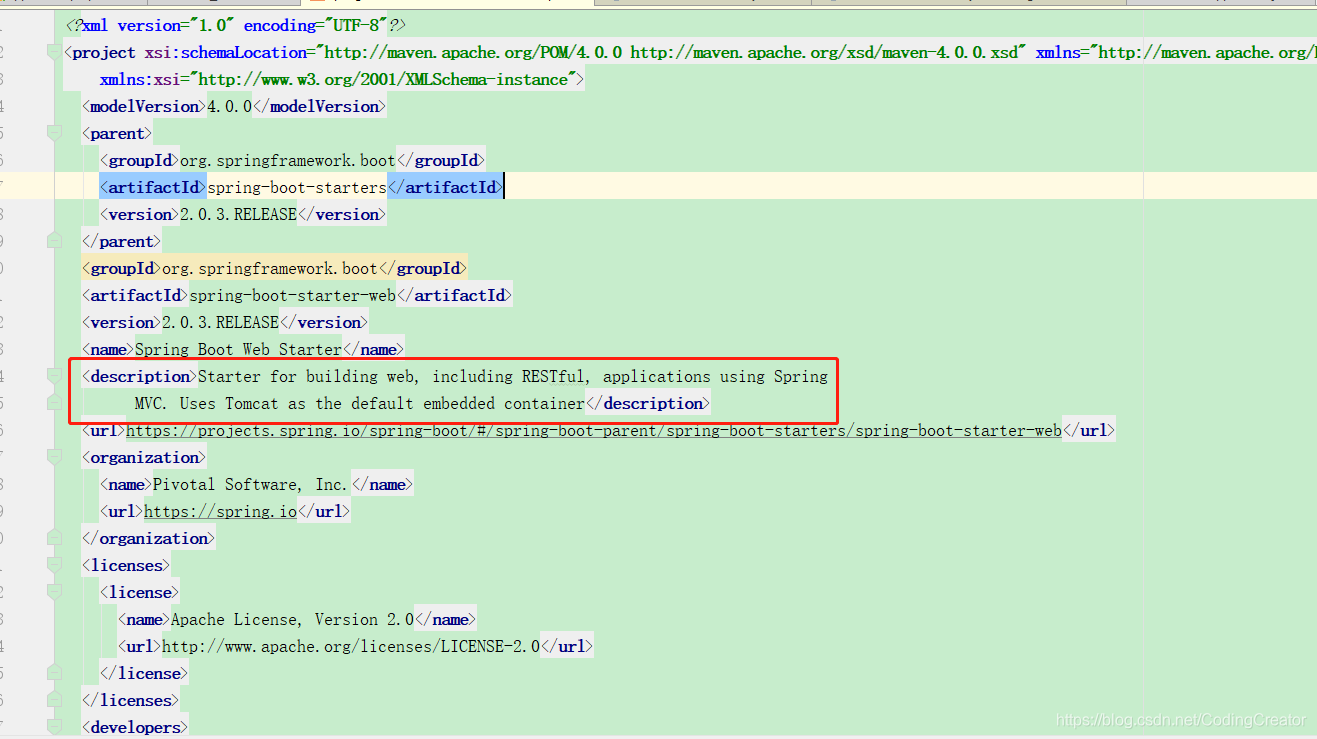Image resolution: width=1317 pixels, height=739 pixels.
Task: Collapse the project tag fold marker
Action: [x=54, y=51]
